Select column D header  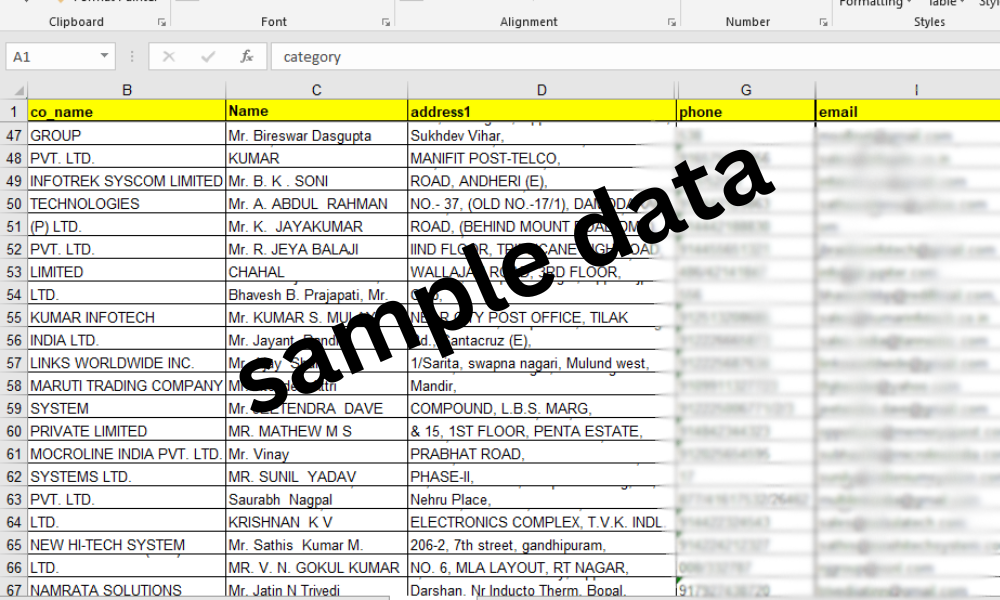[x=541, y=91]
